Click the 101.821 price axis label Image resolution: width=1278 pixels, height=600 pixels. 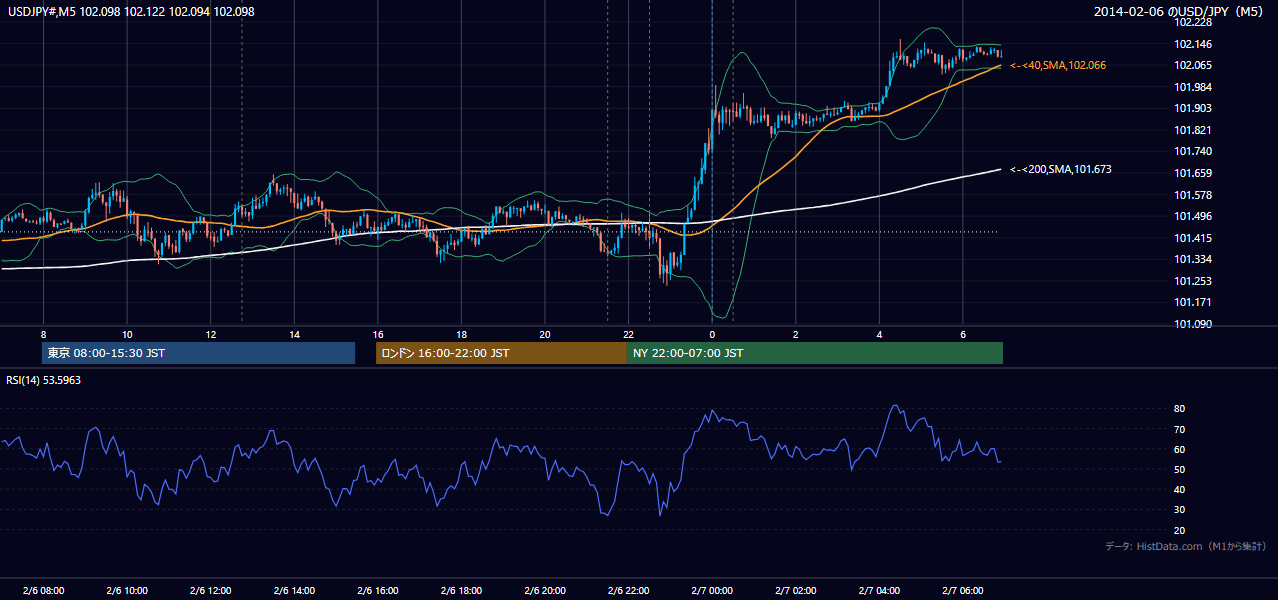point(1193,130)
